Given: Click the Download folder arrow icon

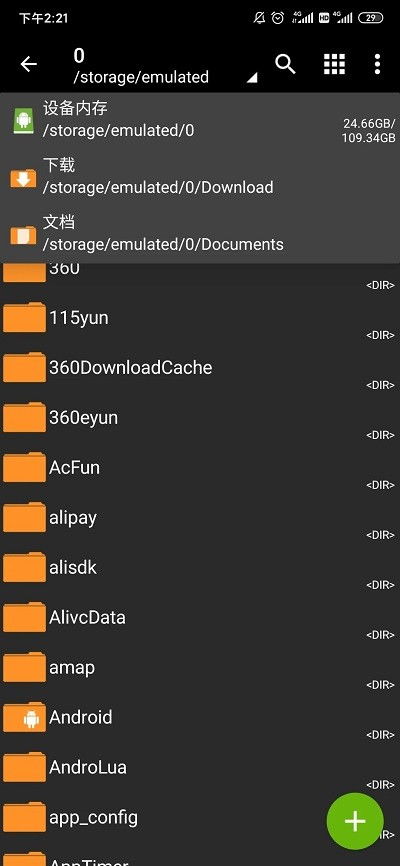Looking at the screenshot, I should coord(23,178).
